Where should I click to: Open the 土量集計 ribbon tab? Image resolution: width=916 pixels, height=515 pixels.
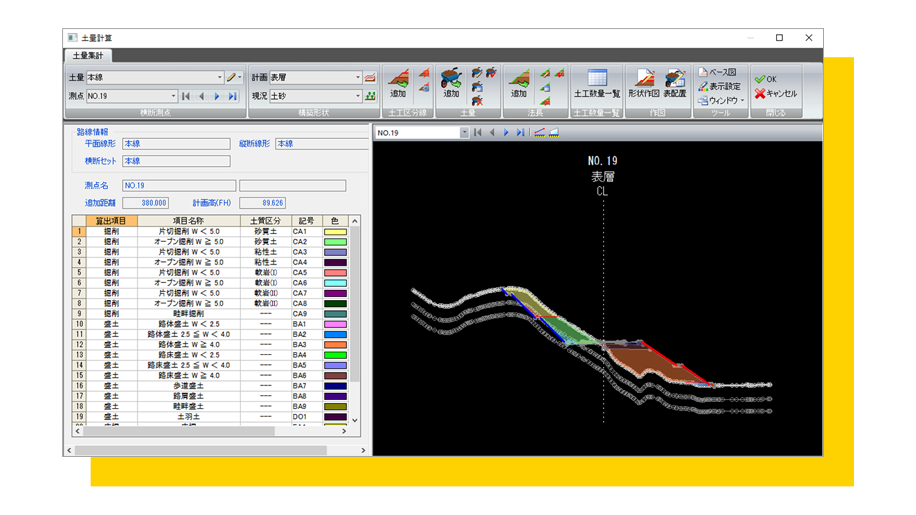pyautogui.click(x=88, y=55)
